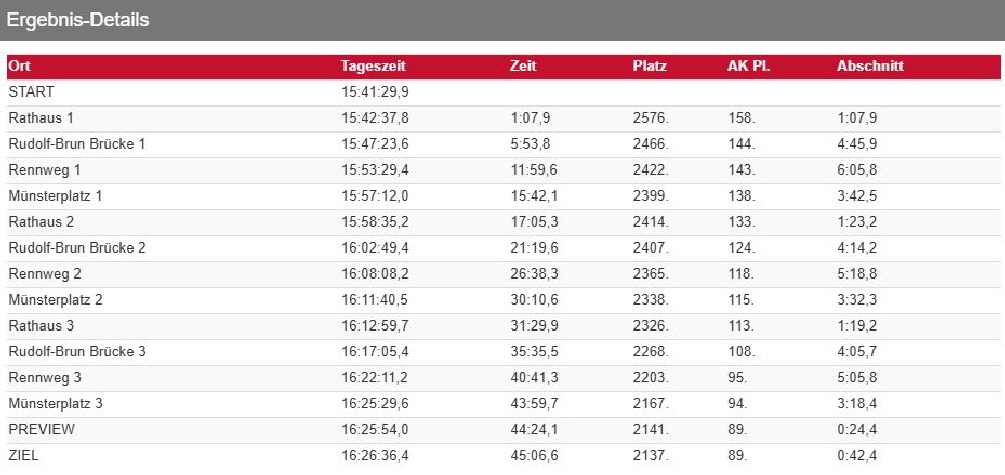Select the START row label
This screenshot has height=475, width=1005.
[x=31, y=92]
